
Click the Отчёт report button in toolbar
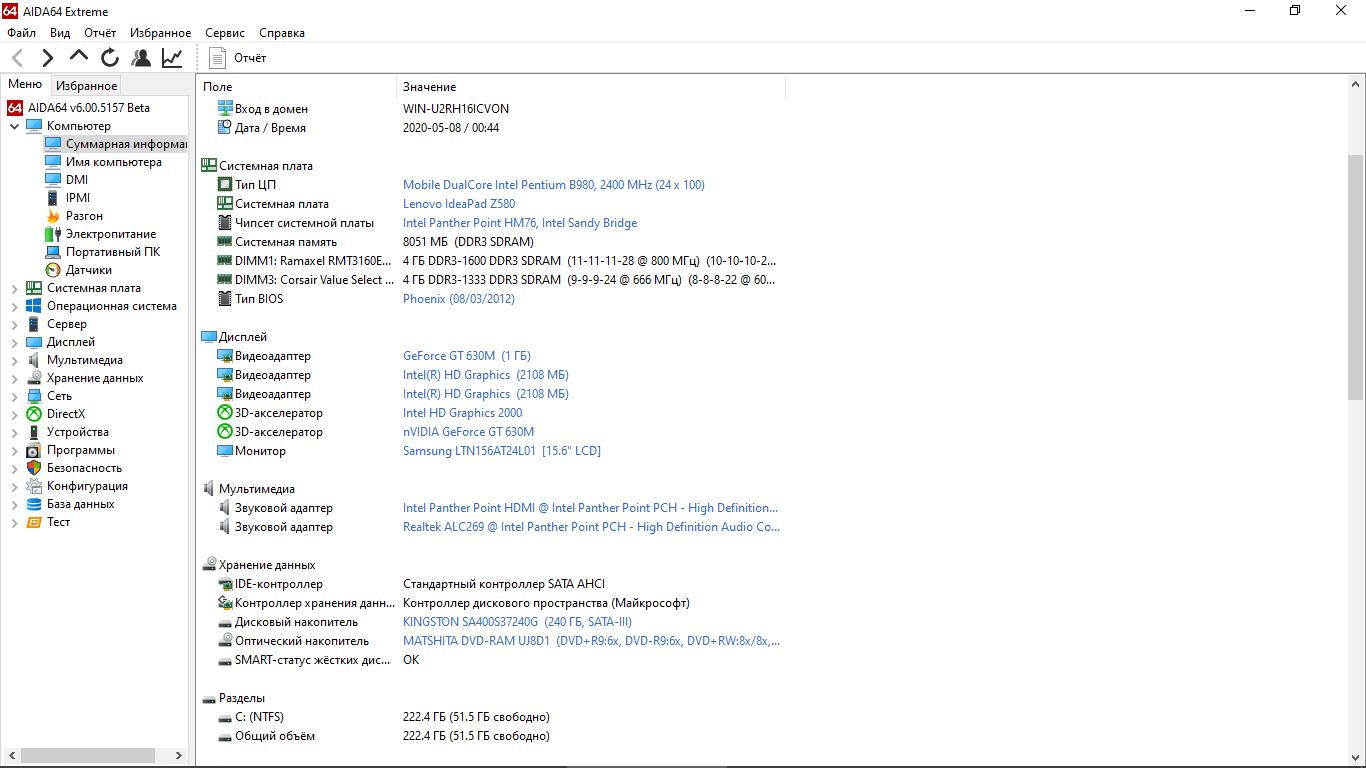pos(238,58)
